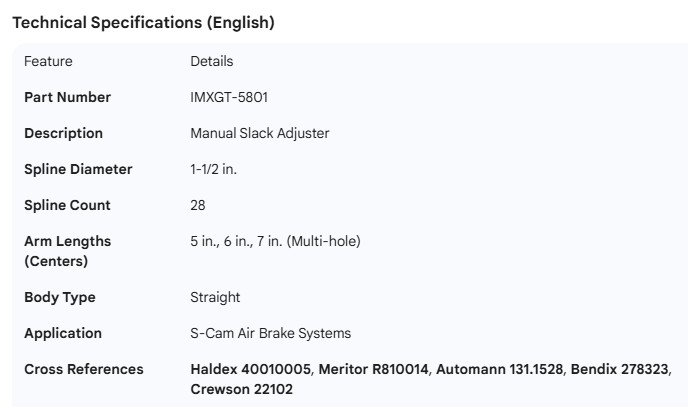Click the Straight body type value

click(215, 297)
